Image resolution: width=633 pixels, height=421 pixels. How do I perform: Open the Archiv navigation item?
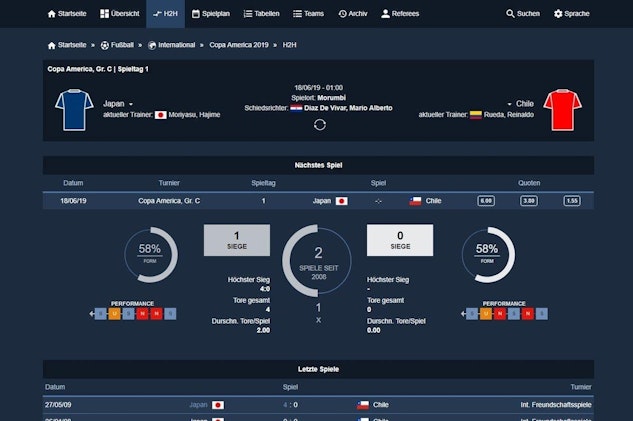(353, 14)
